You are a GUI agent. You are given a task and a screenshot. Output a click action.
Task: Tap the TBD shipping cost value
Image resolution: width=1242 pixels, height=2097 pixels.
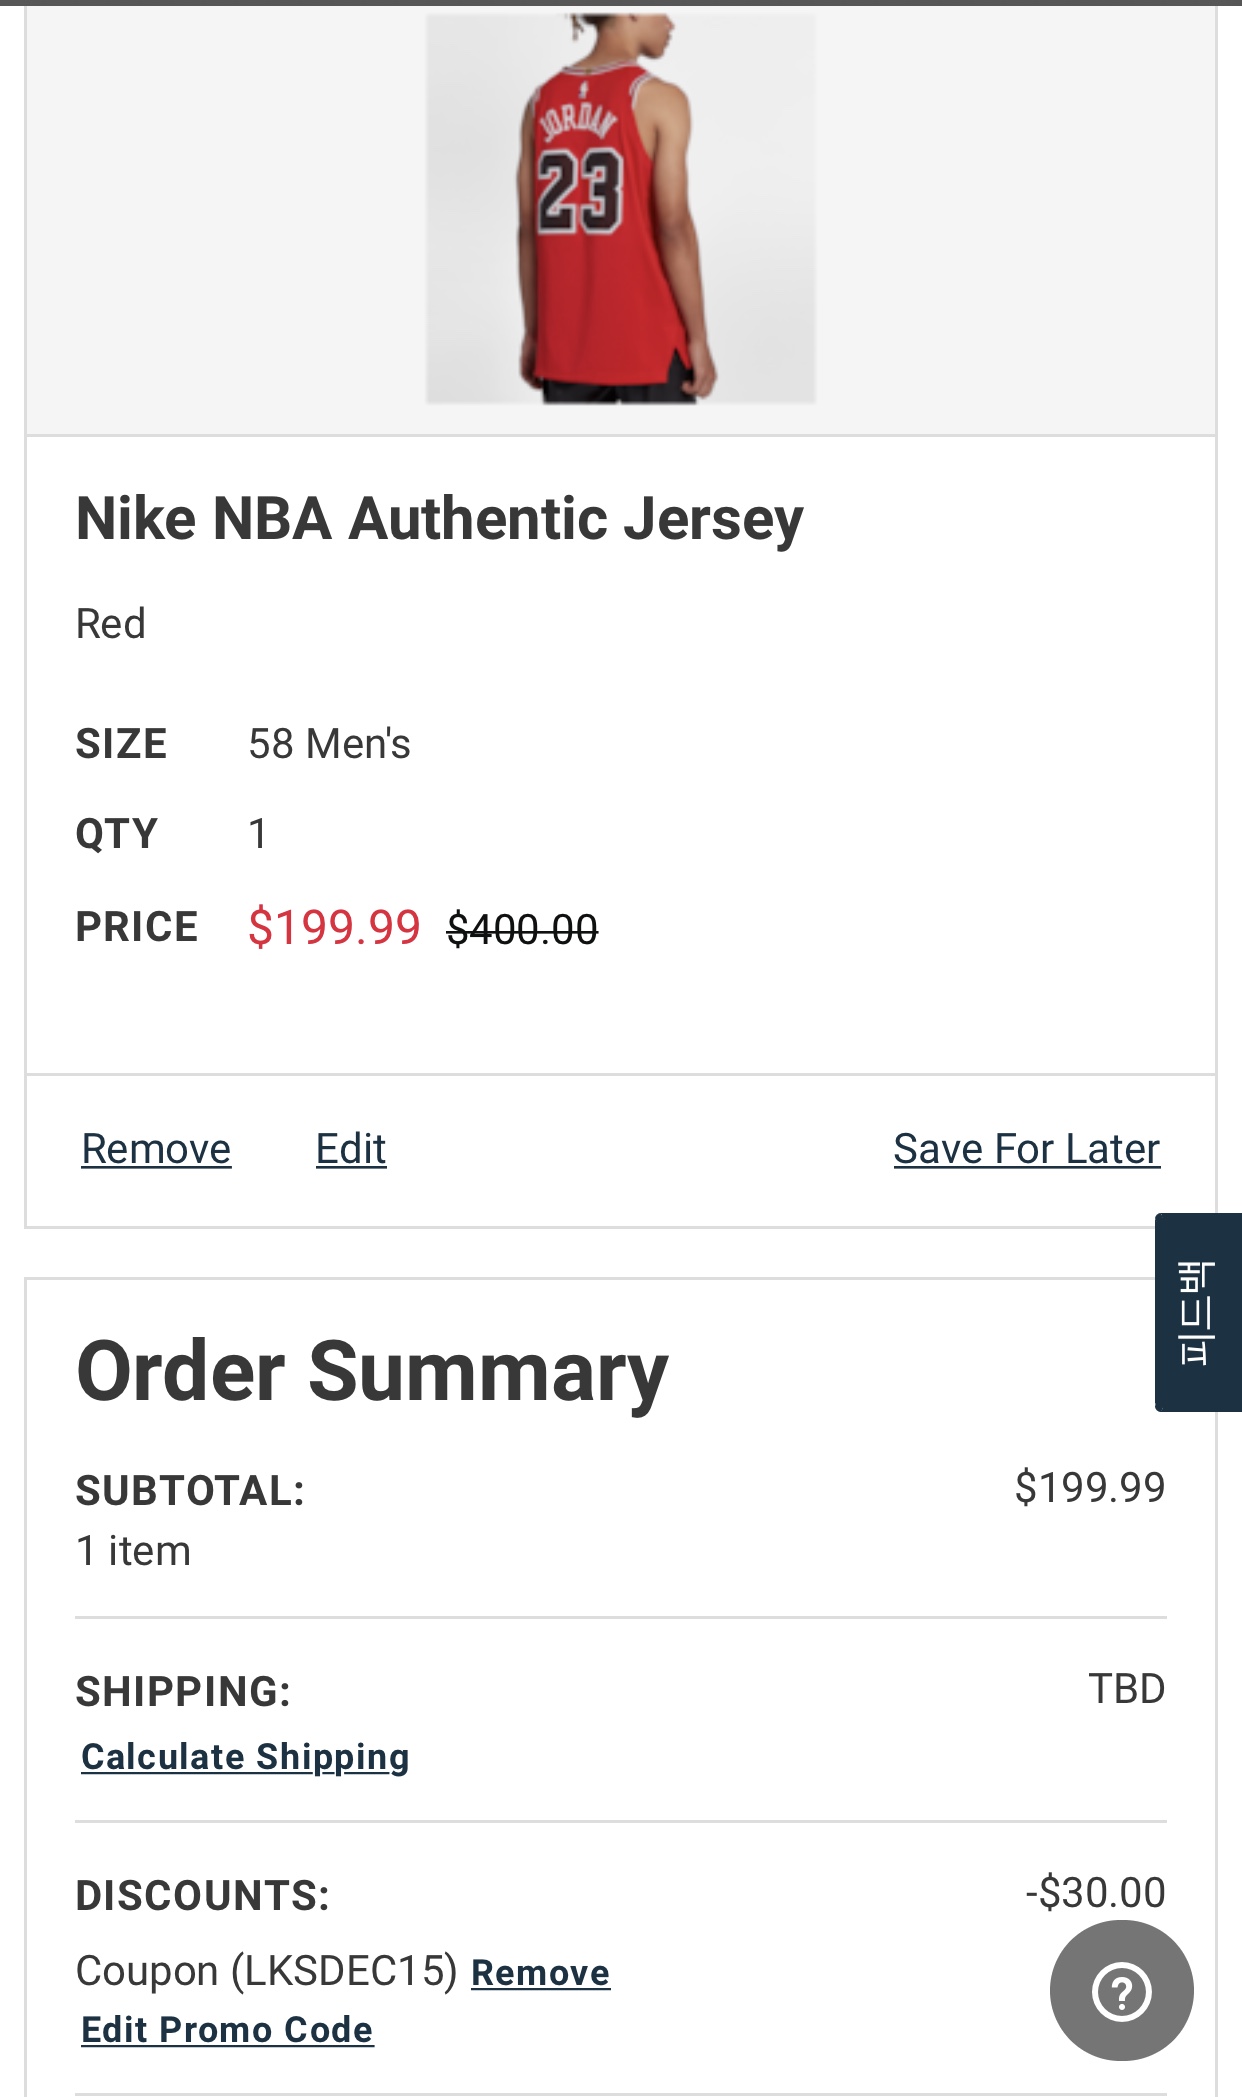[1126, 1689]
